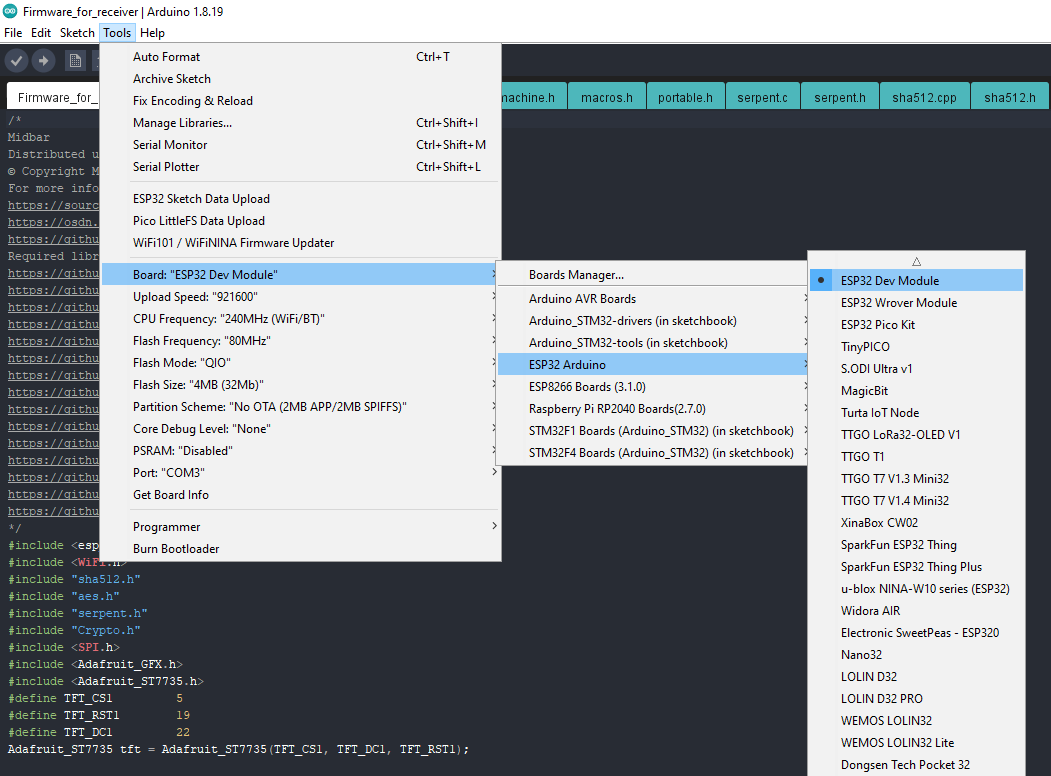Select the Nano32 board
Image resolution: width=1051 pixels, height=776 pixels.
(x=916, y=655)
